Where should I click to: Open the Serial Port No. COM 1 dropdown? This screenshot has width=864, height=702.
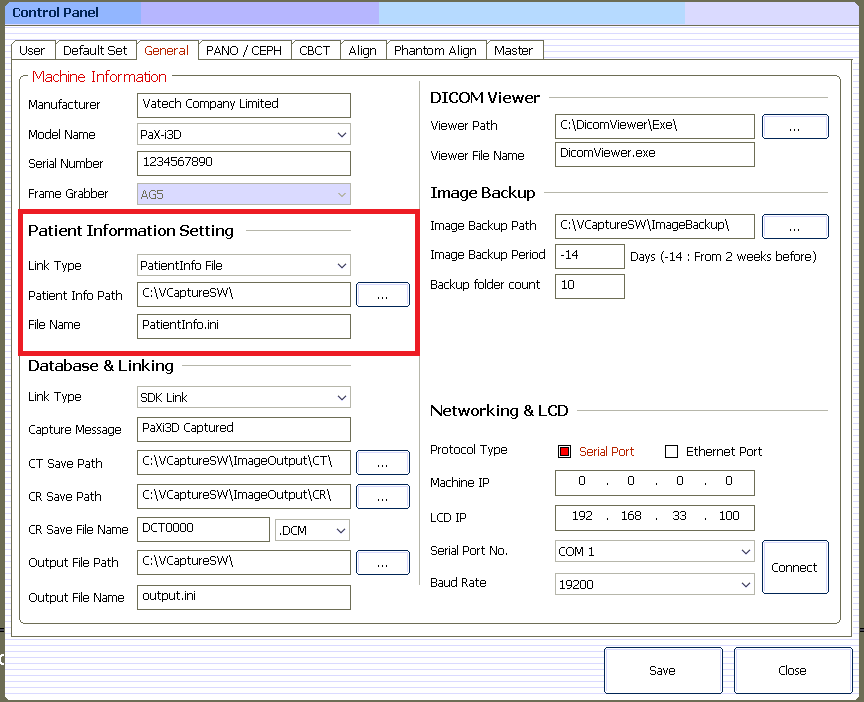click(x=655, y=551)
